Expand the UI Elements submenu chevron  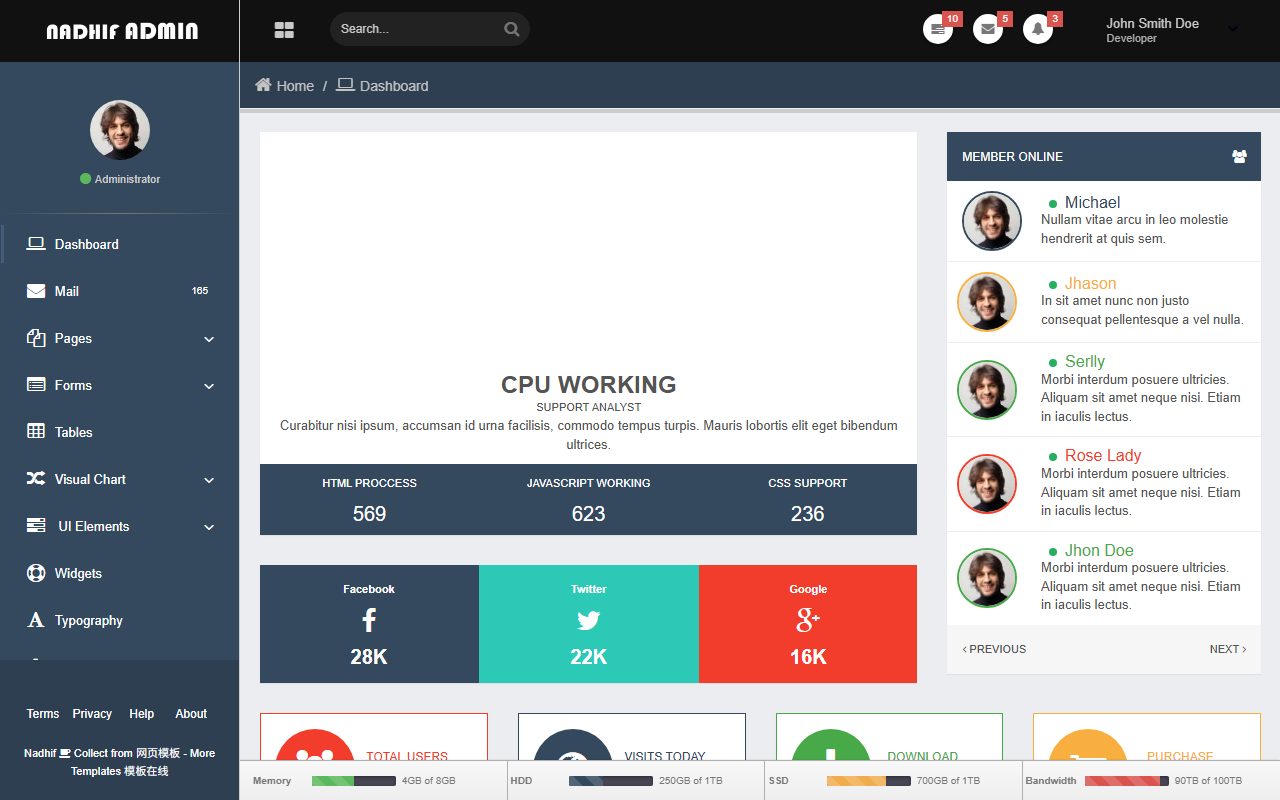(x=209, y=527)
